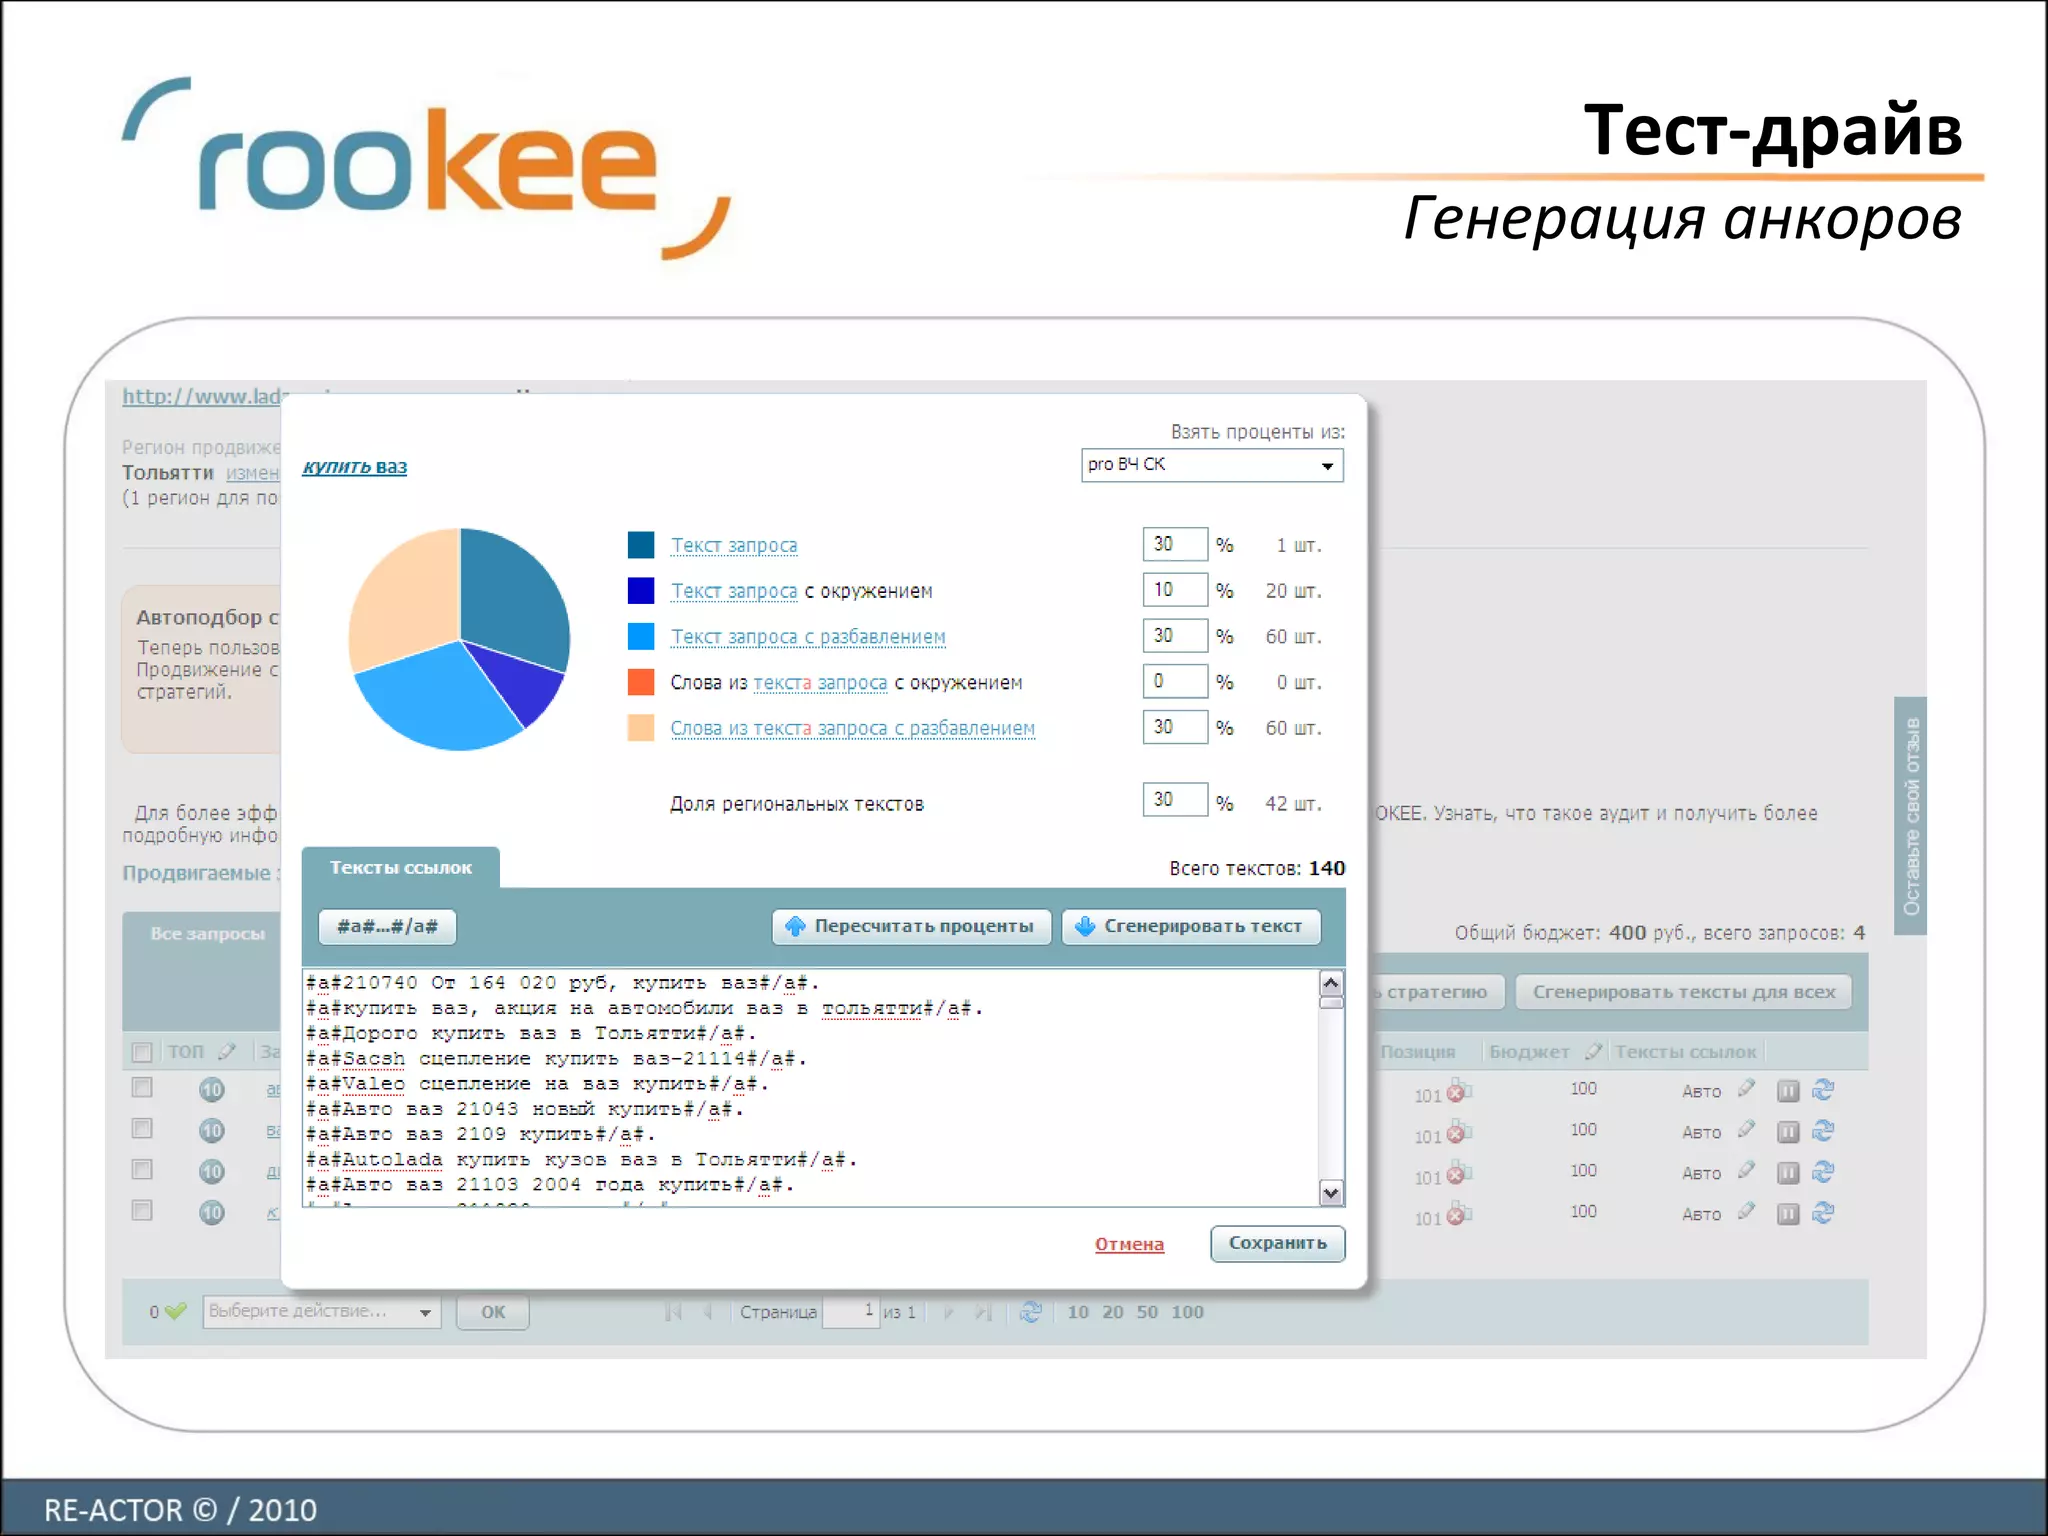
Task: Click orange swatch for Слова с окружением
Action: click(641, 682)
